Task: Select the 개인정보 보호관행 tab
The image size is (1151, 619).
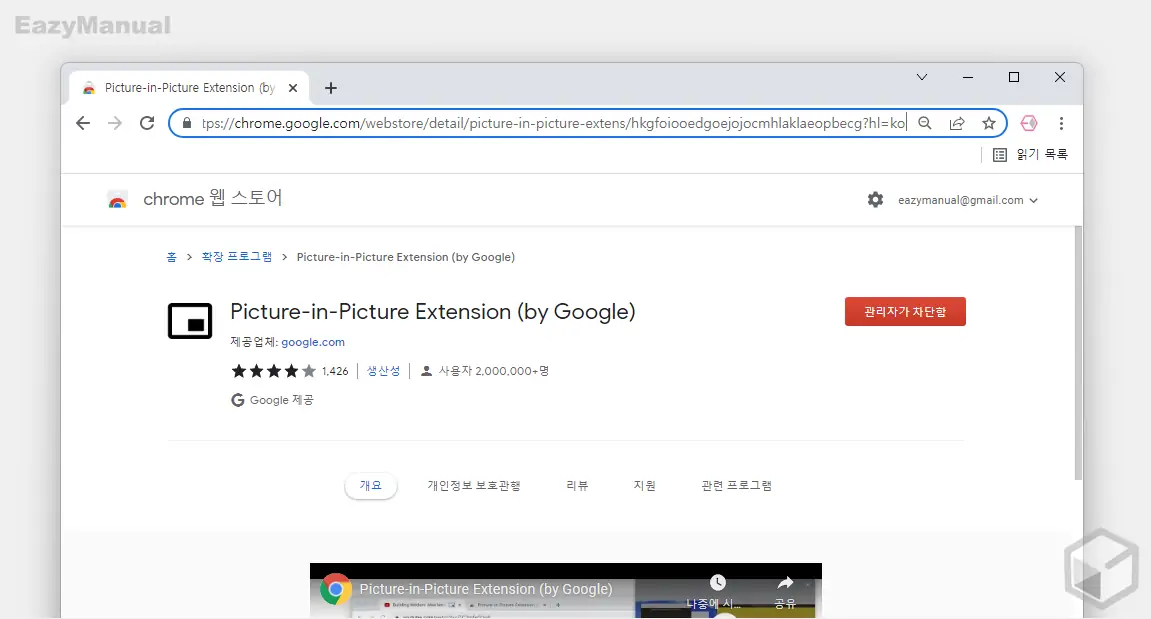Action: tap(474, 485)
